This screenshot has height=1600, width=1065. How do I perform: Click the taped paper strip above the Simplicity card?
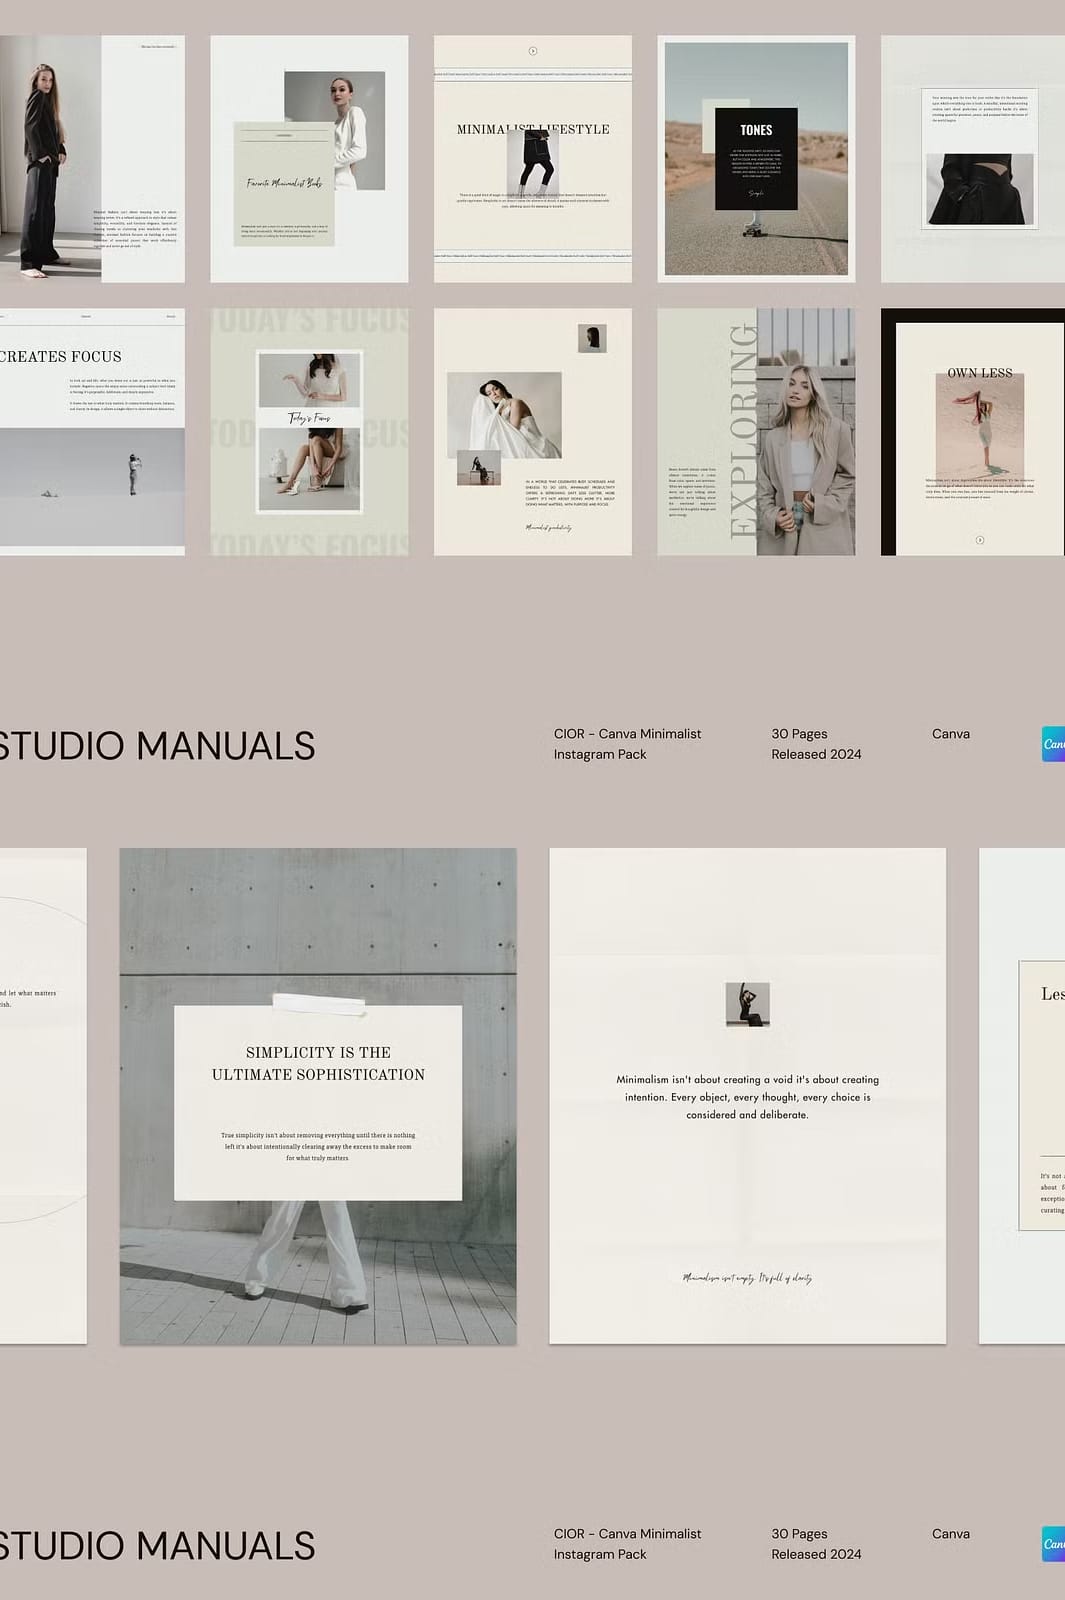coord(315,1004)
